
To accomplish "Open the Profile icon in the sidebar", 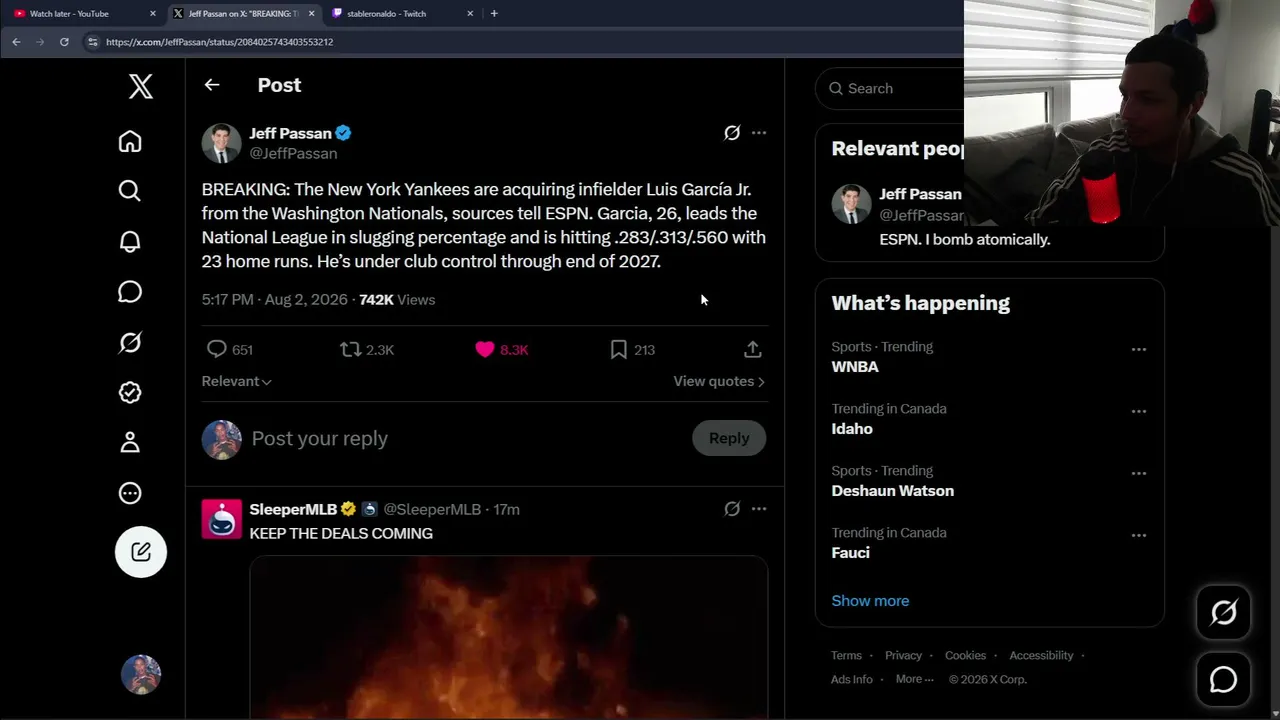I will click(x=130, y=443).
